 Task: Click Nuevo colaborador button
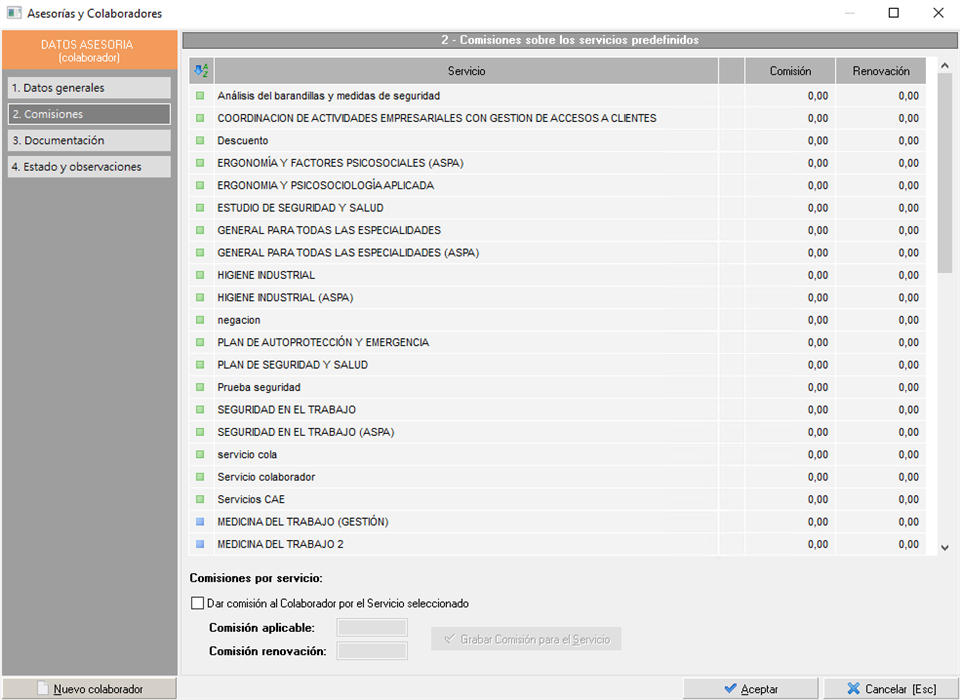point(89,689)
